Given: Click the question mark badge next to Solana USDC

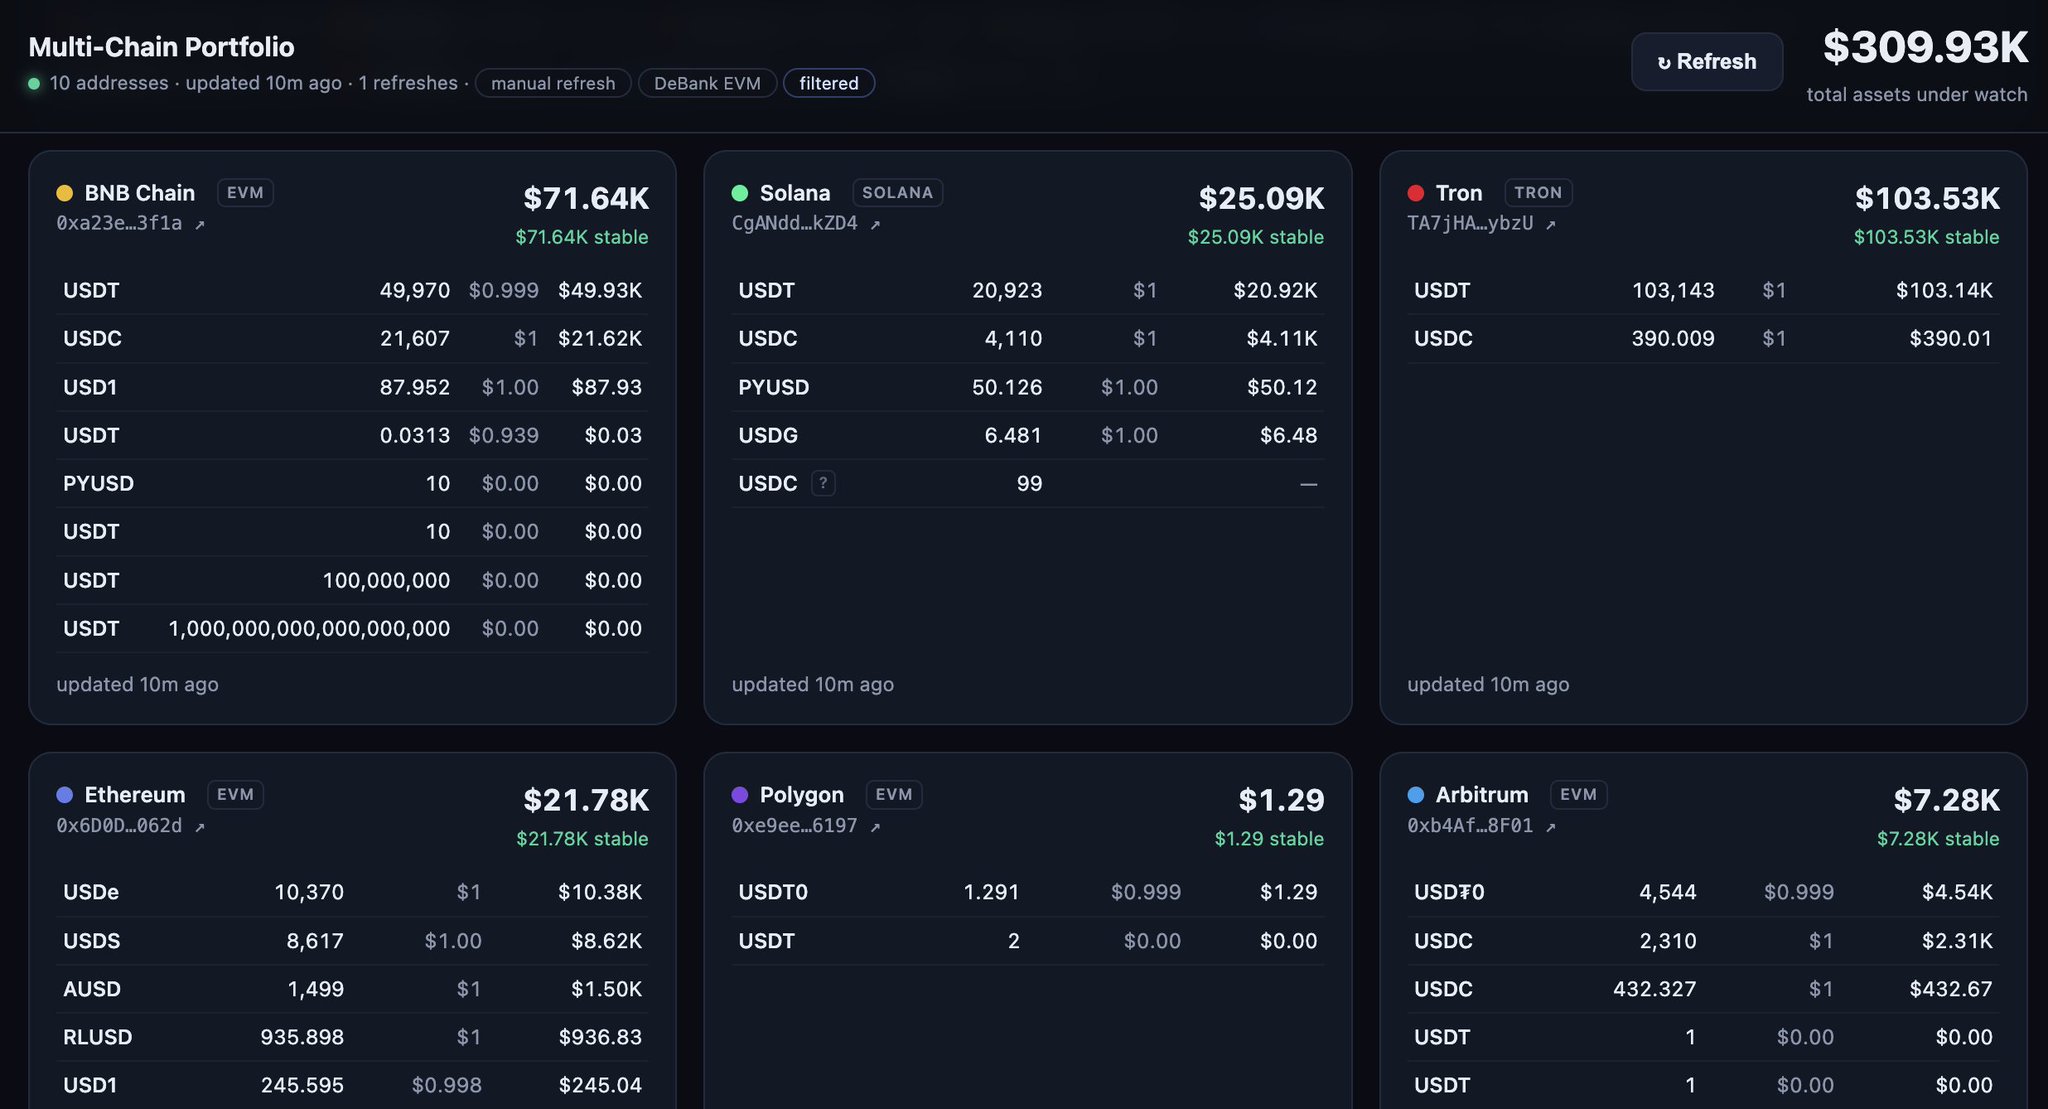Looking at the screenshot, I should tap(823, 484).
